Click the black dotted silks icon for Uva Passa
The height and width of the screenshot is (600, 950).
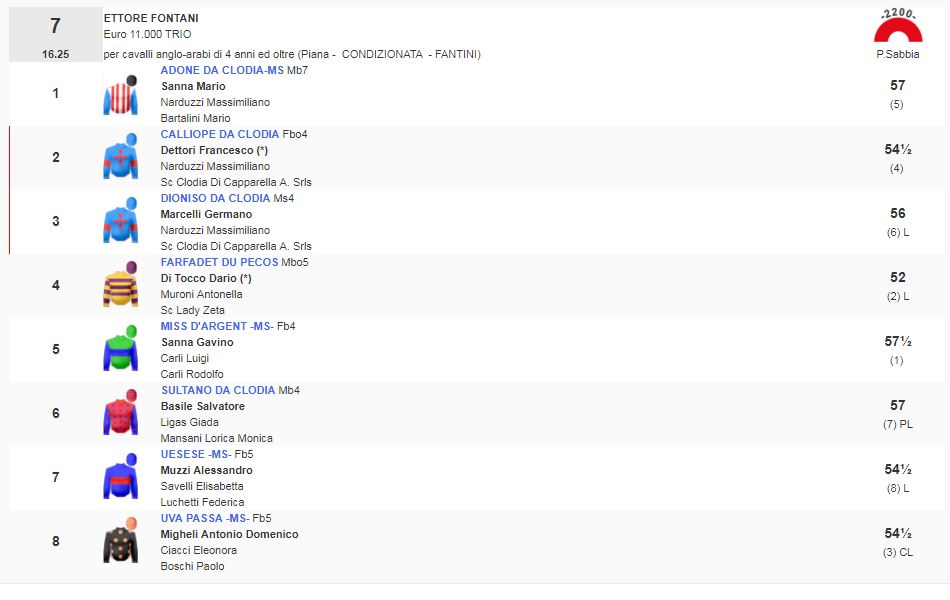point(120,542)
